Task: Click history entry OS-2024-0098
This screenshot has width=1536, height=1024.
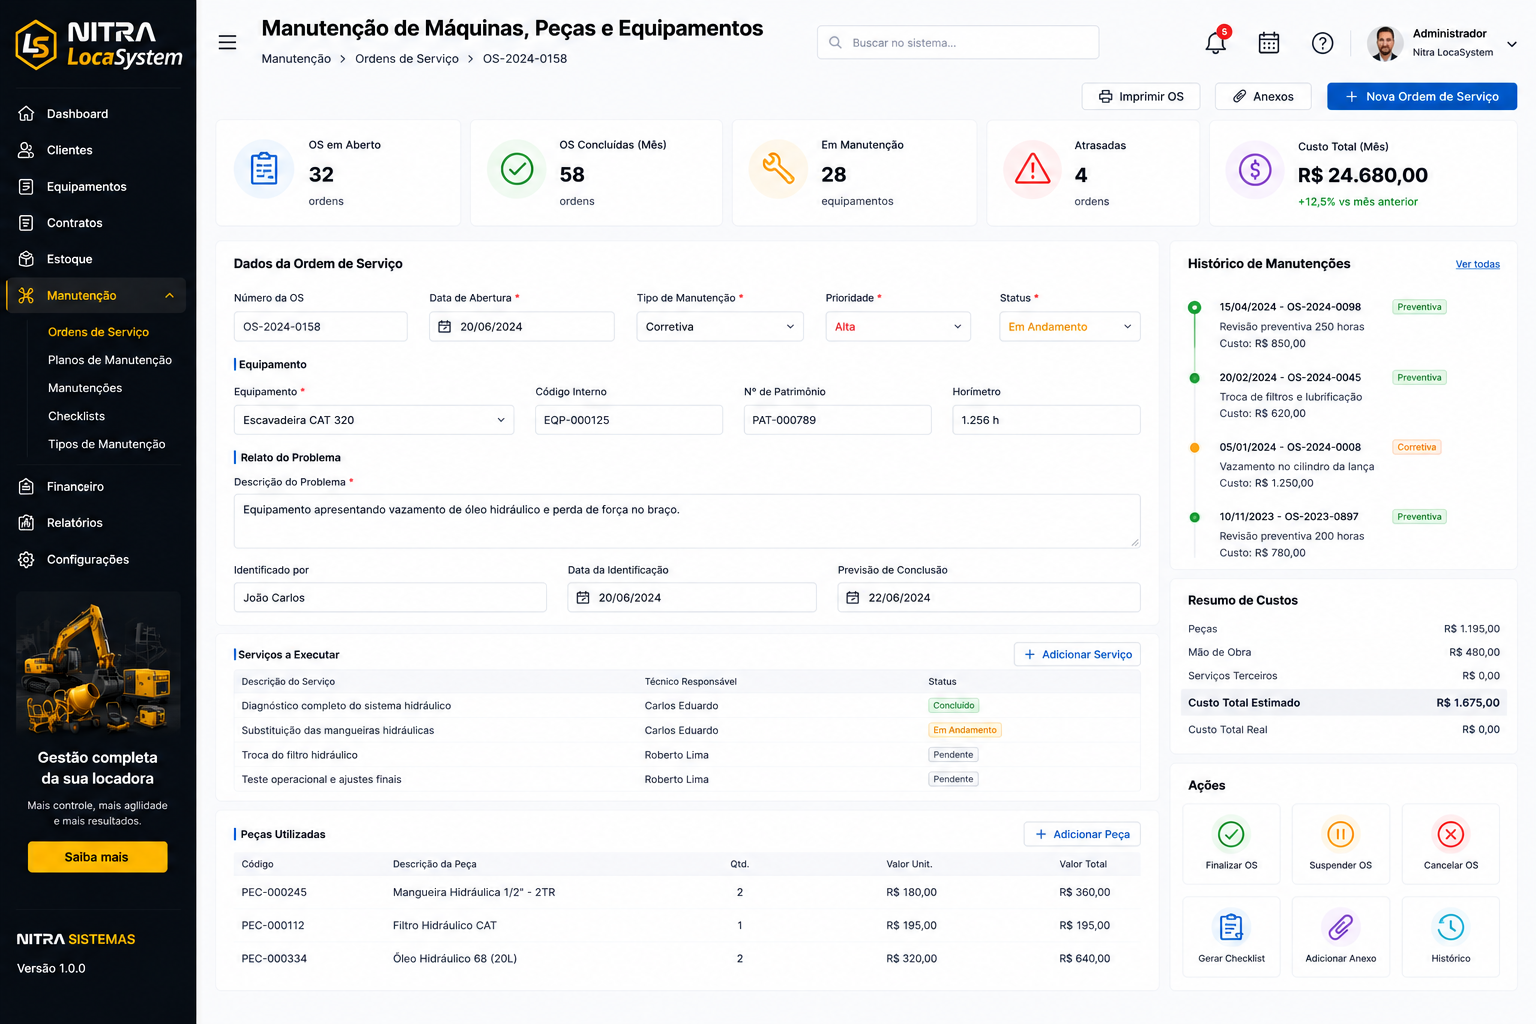Action: pyautogui.click(x=1290, y=307)
